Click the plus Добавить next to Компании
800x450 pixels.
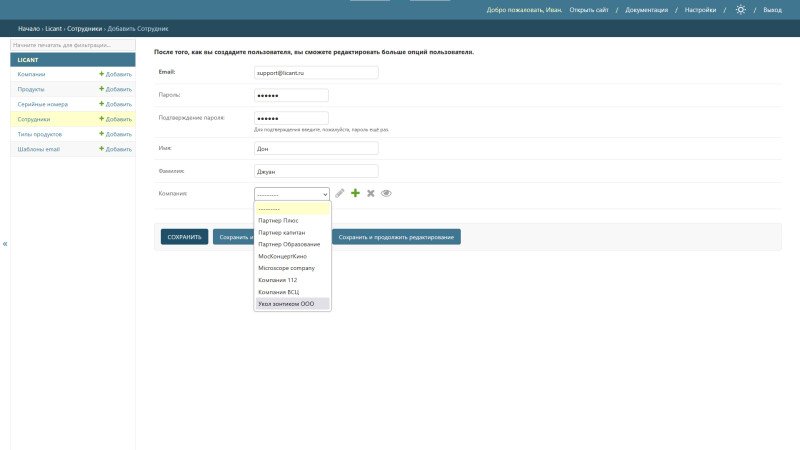pos(115,74)
